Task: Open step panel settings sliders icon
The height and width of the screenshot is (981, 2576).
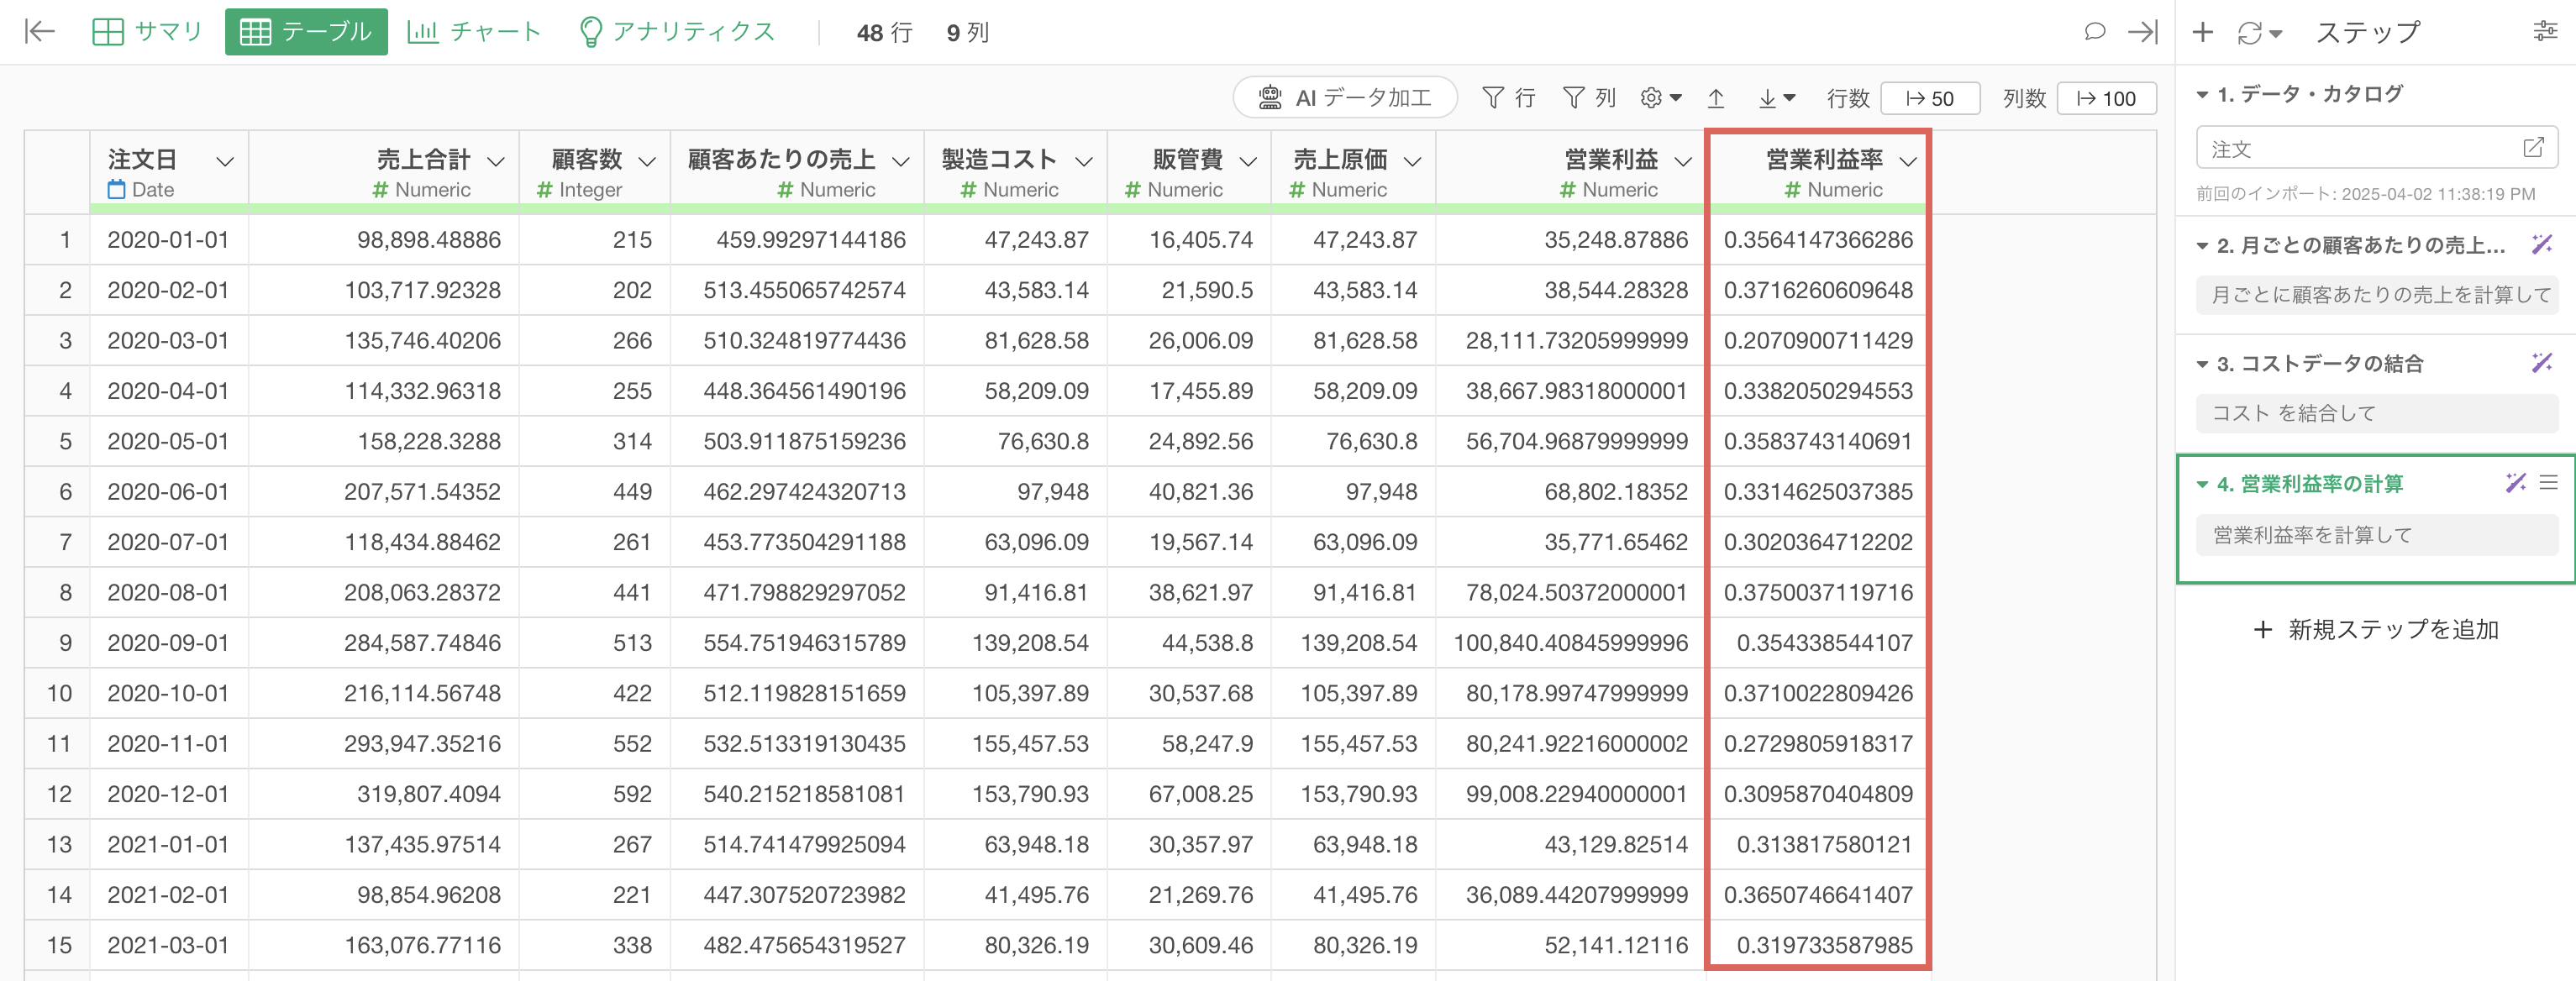Action: (2545, 32)
